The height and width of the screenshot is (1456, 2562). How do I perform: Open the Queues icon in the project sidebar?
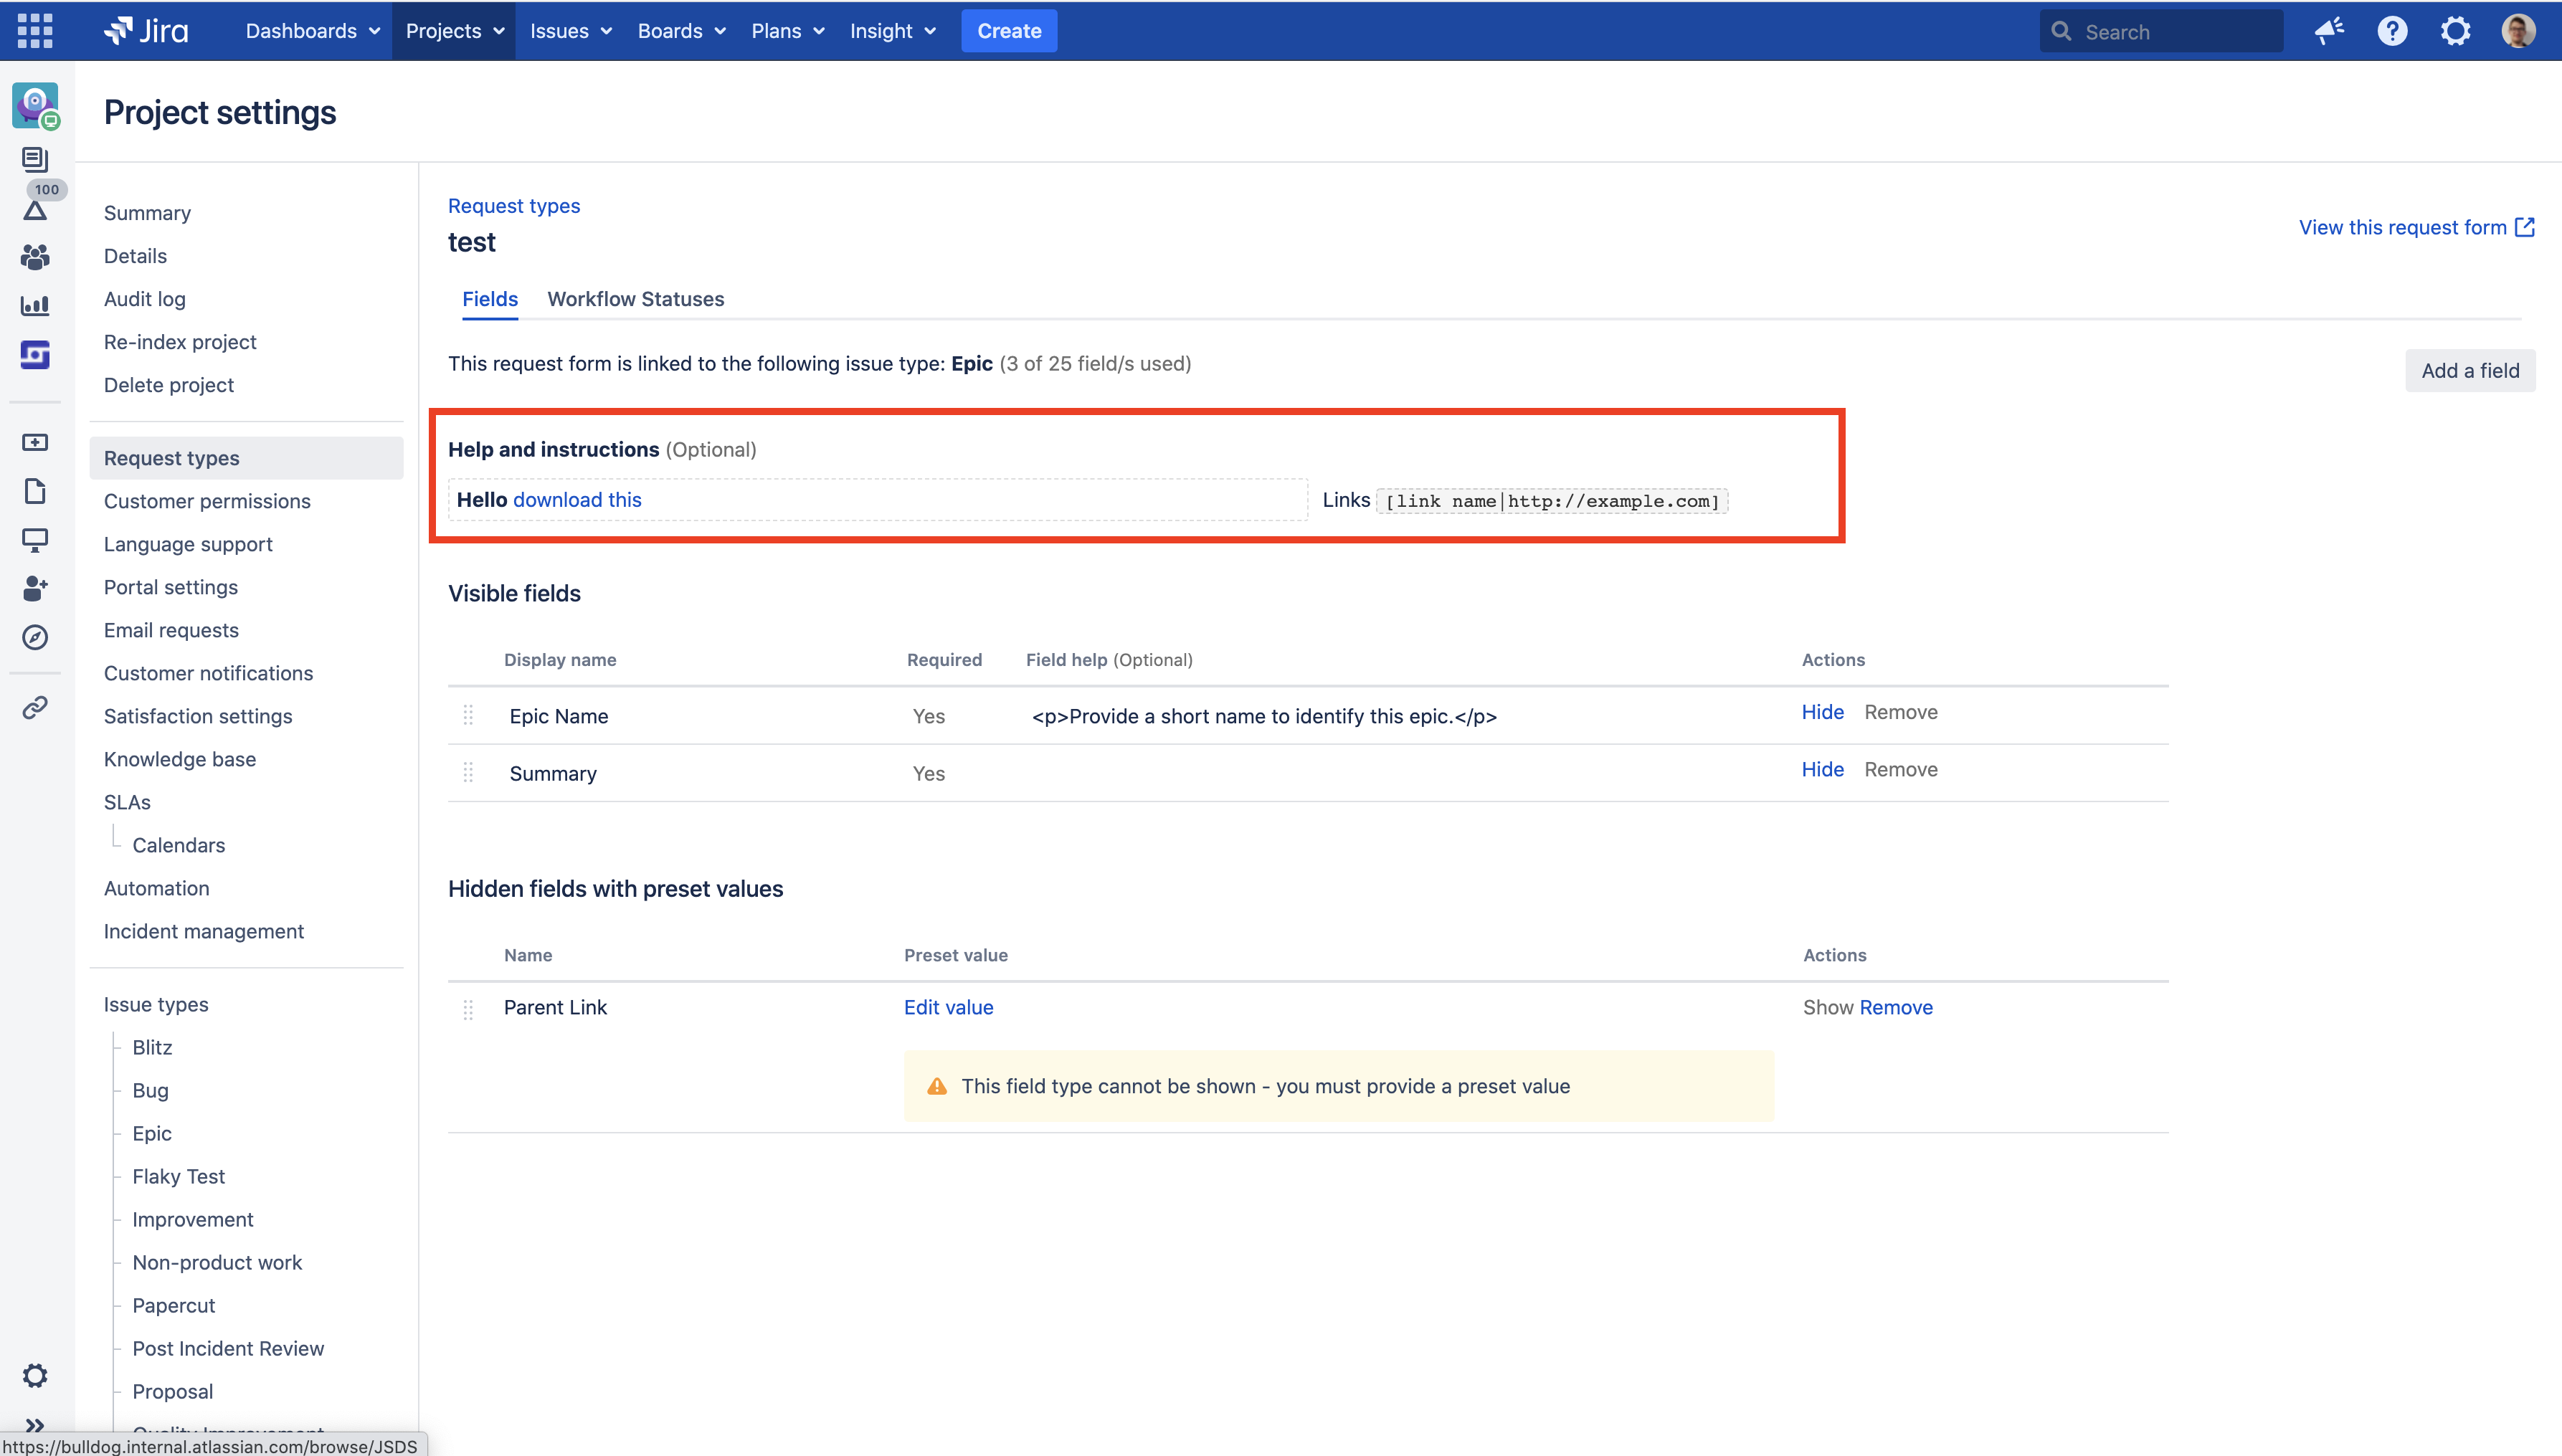coord(35,160)
